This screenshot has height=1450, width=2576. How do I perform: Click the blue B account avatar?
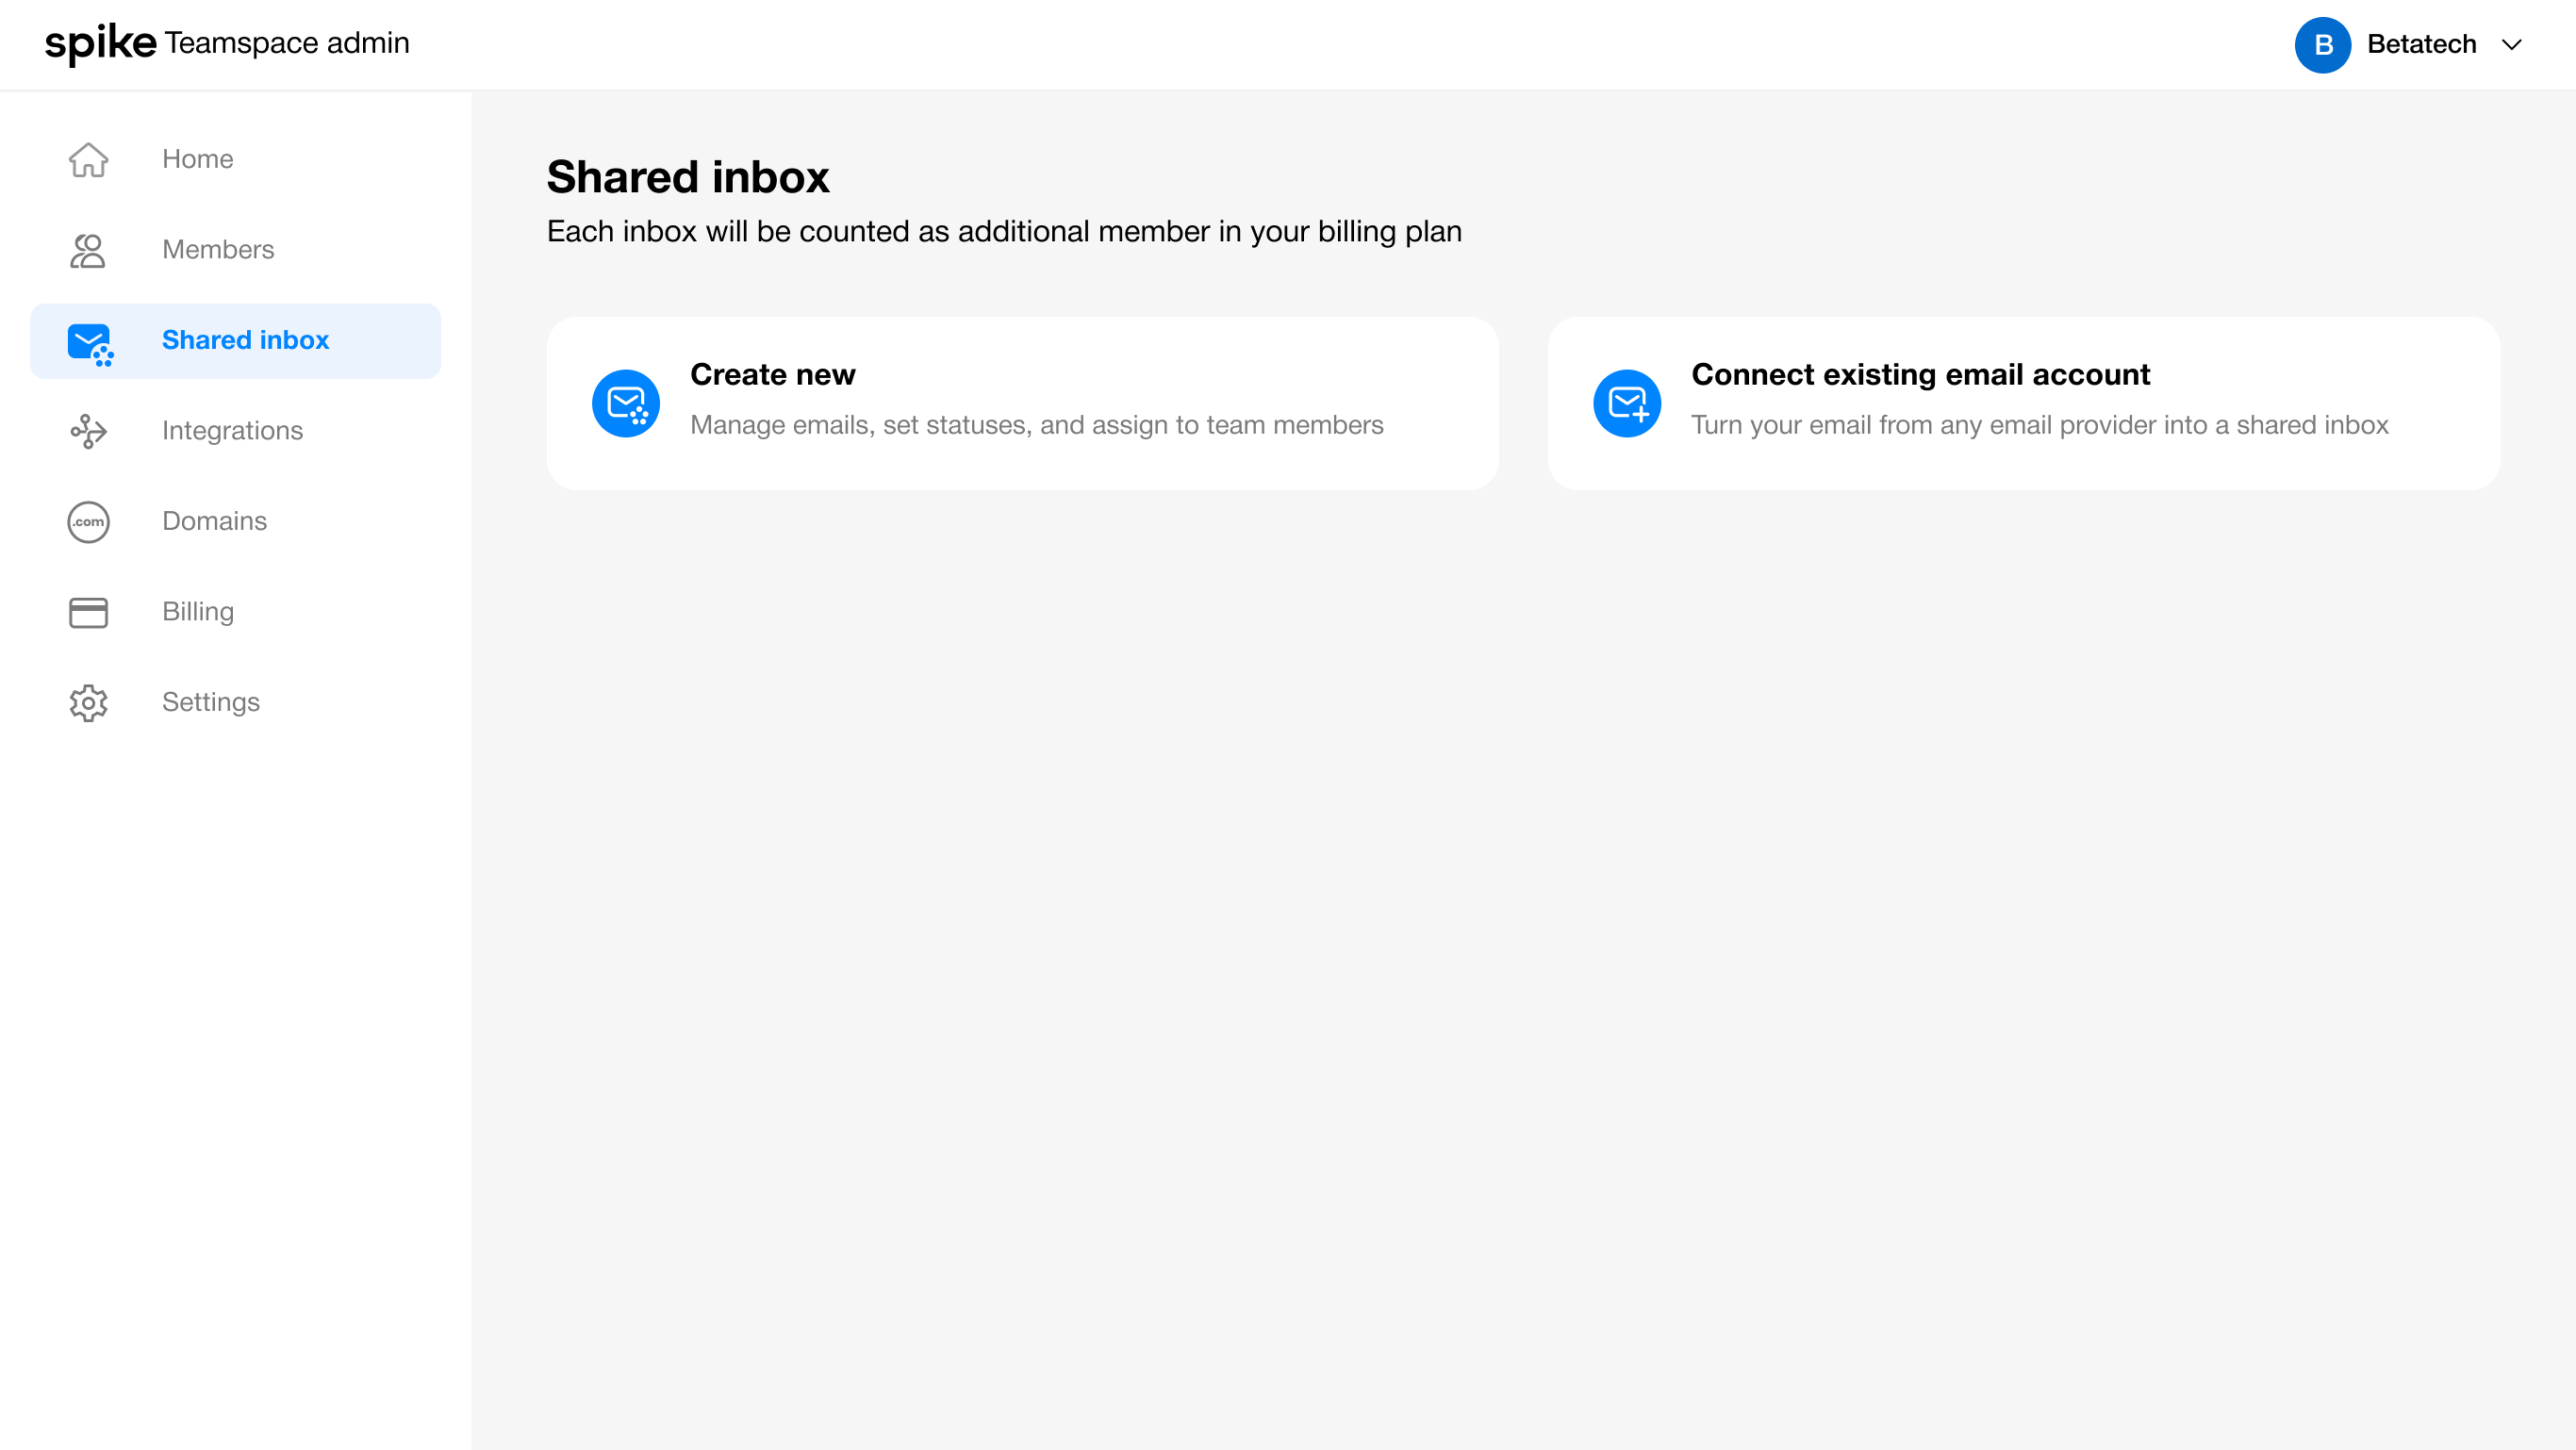point(2322,45)
